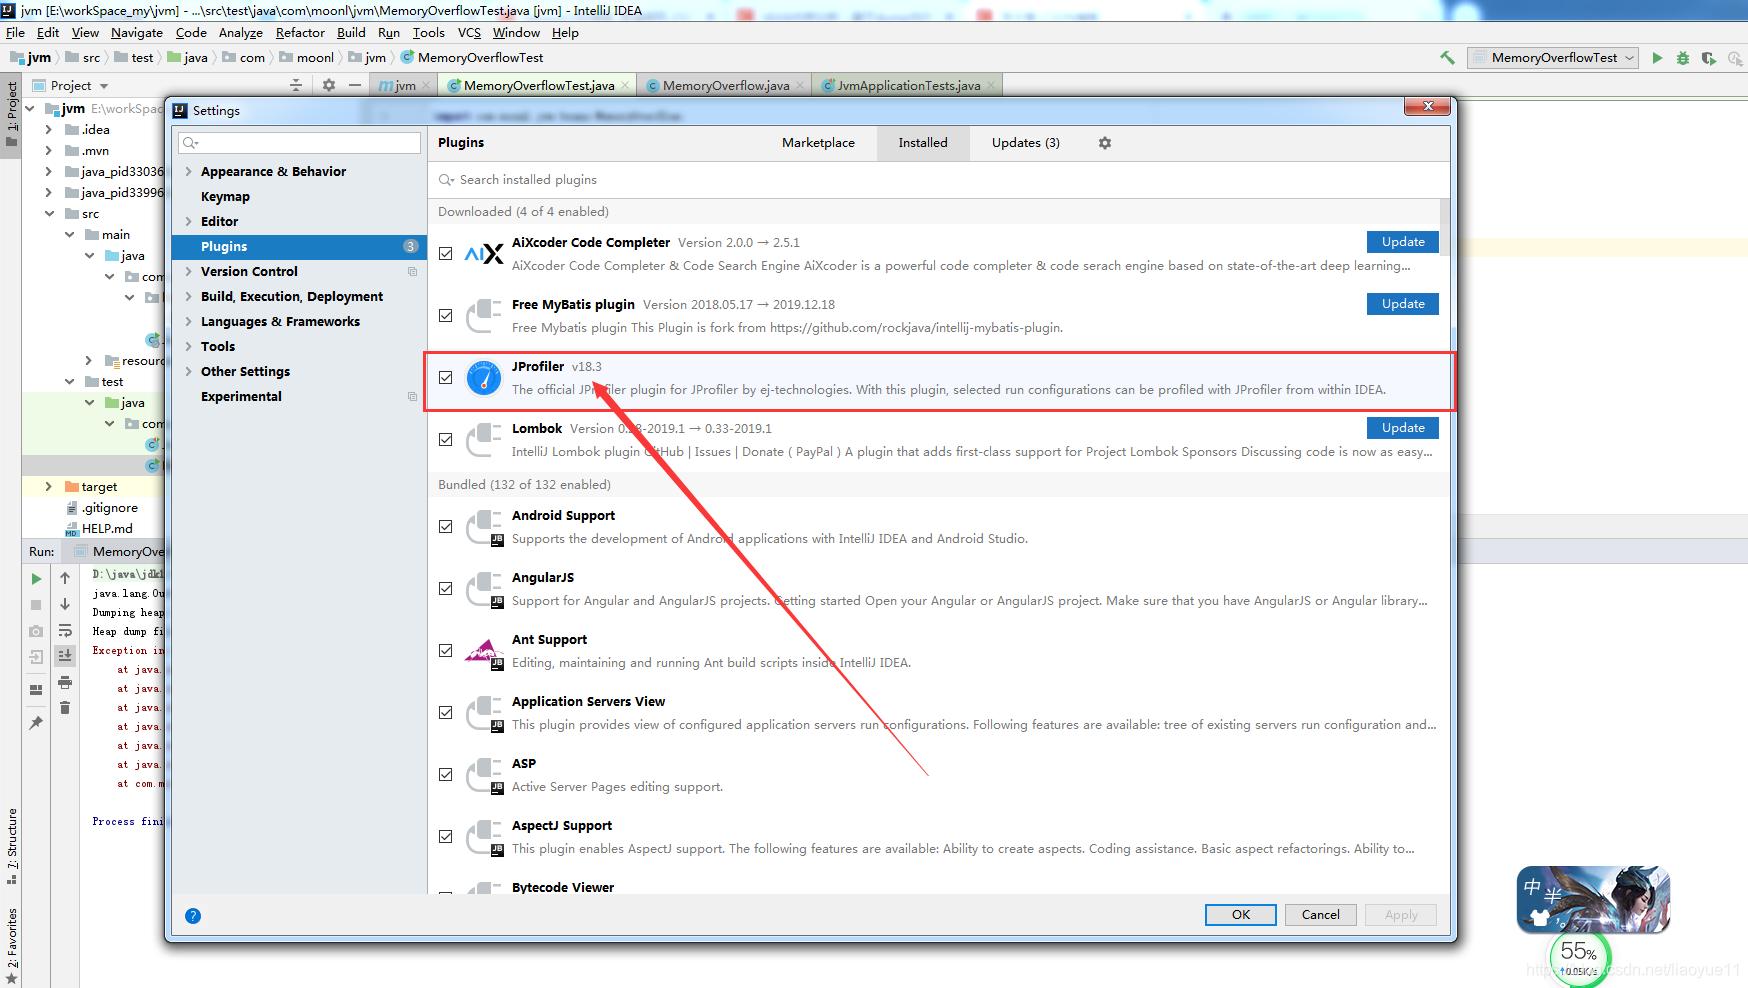Click the Settings help question-mark icon

click(x=193, y=916)
